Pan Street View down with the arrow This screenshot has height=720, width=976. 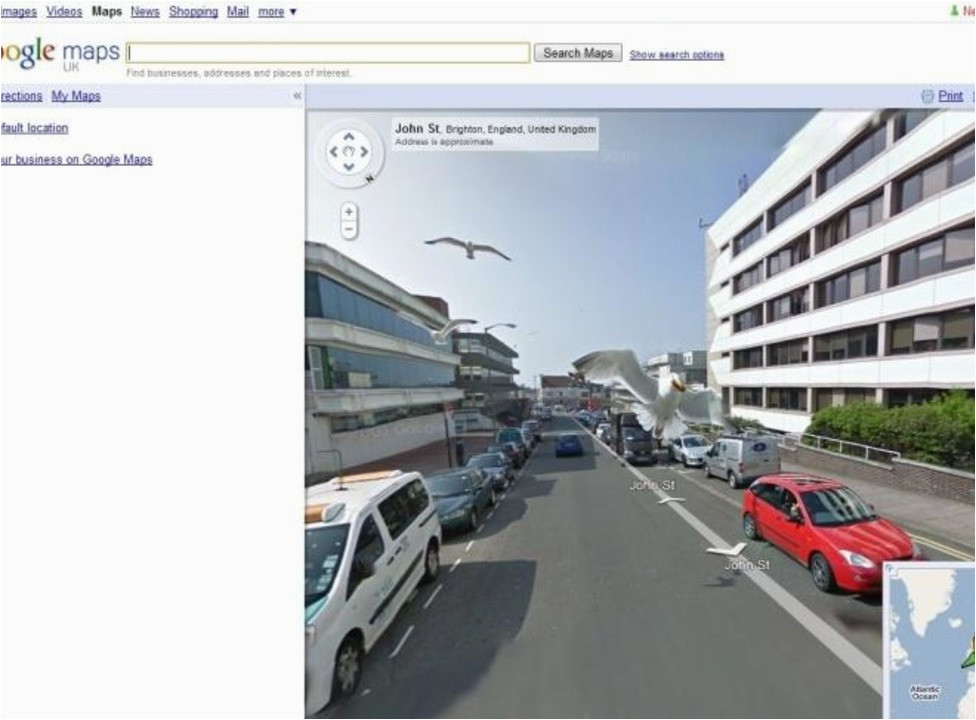point(349,166)
